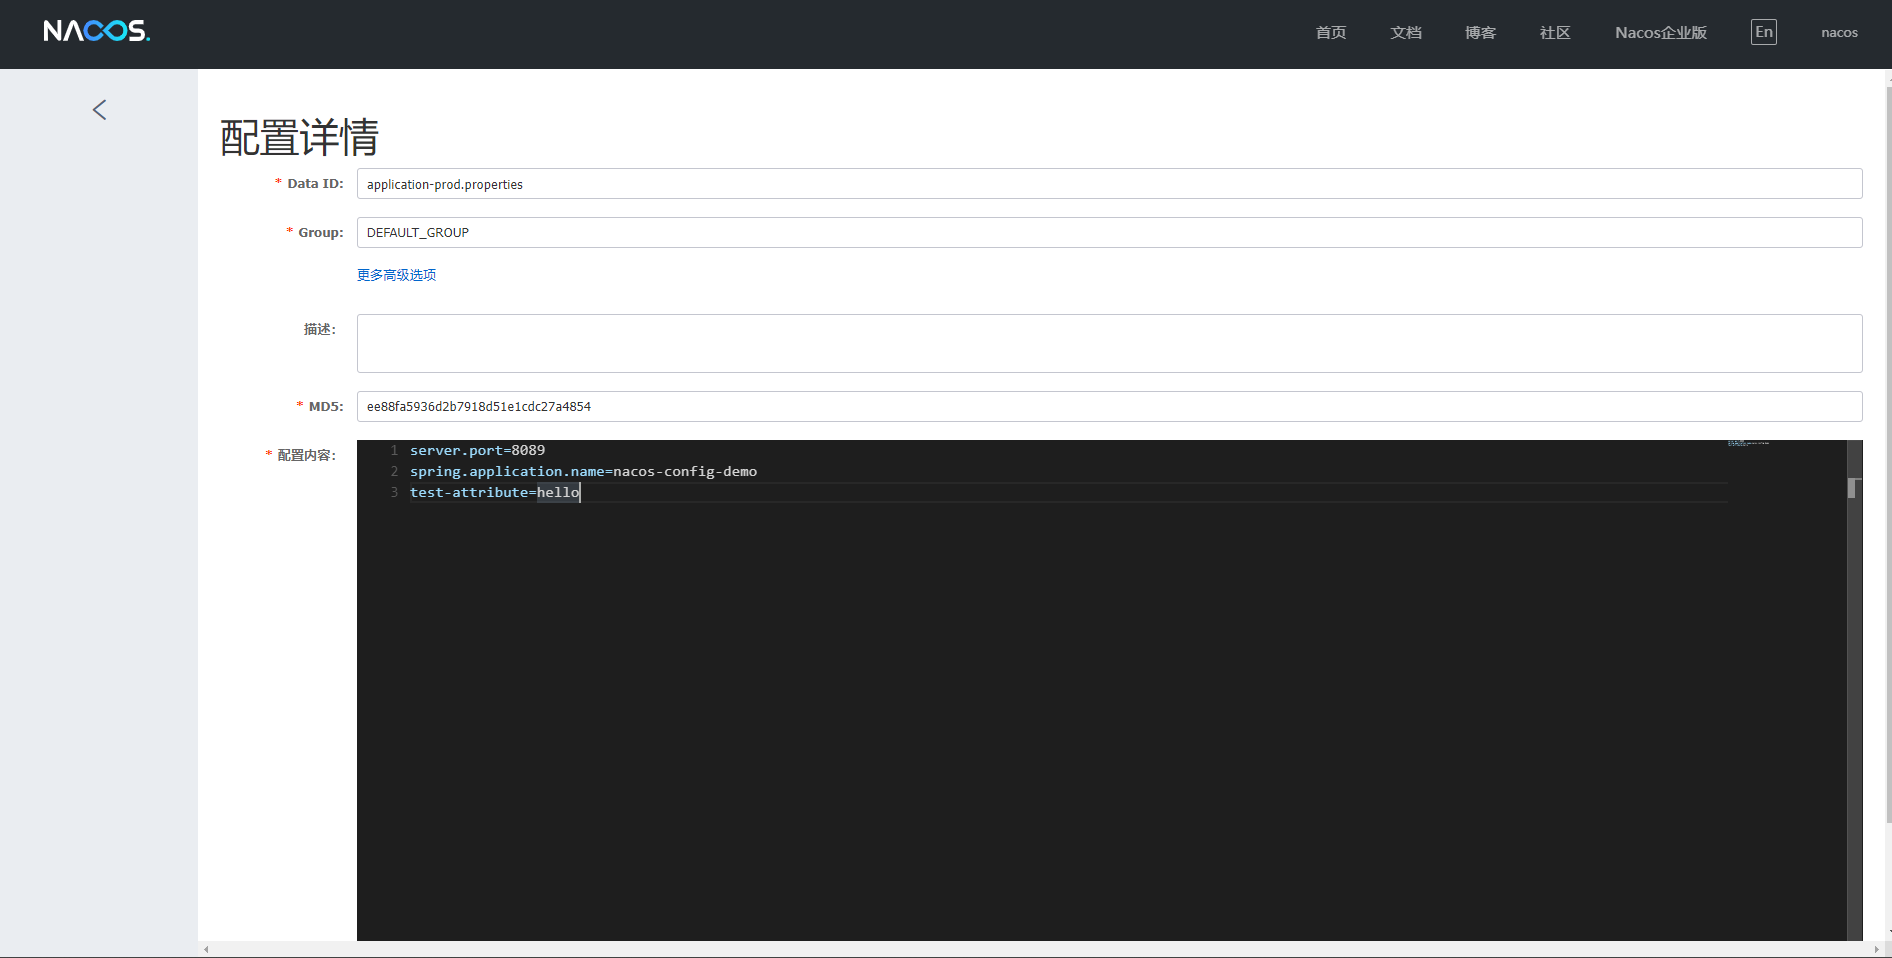Go back using the left arrow icon
Image resolution: width=1892 pixels, height=958 pixels.
coord(99,110)
